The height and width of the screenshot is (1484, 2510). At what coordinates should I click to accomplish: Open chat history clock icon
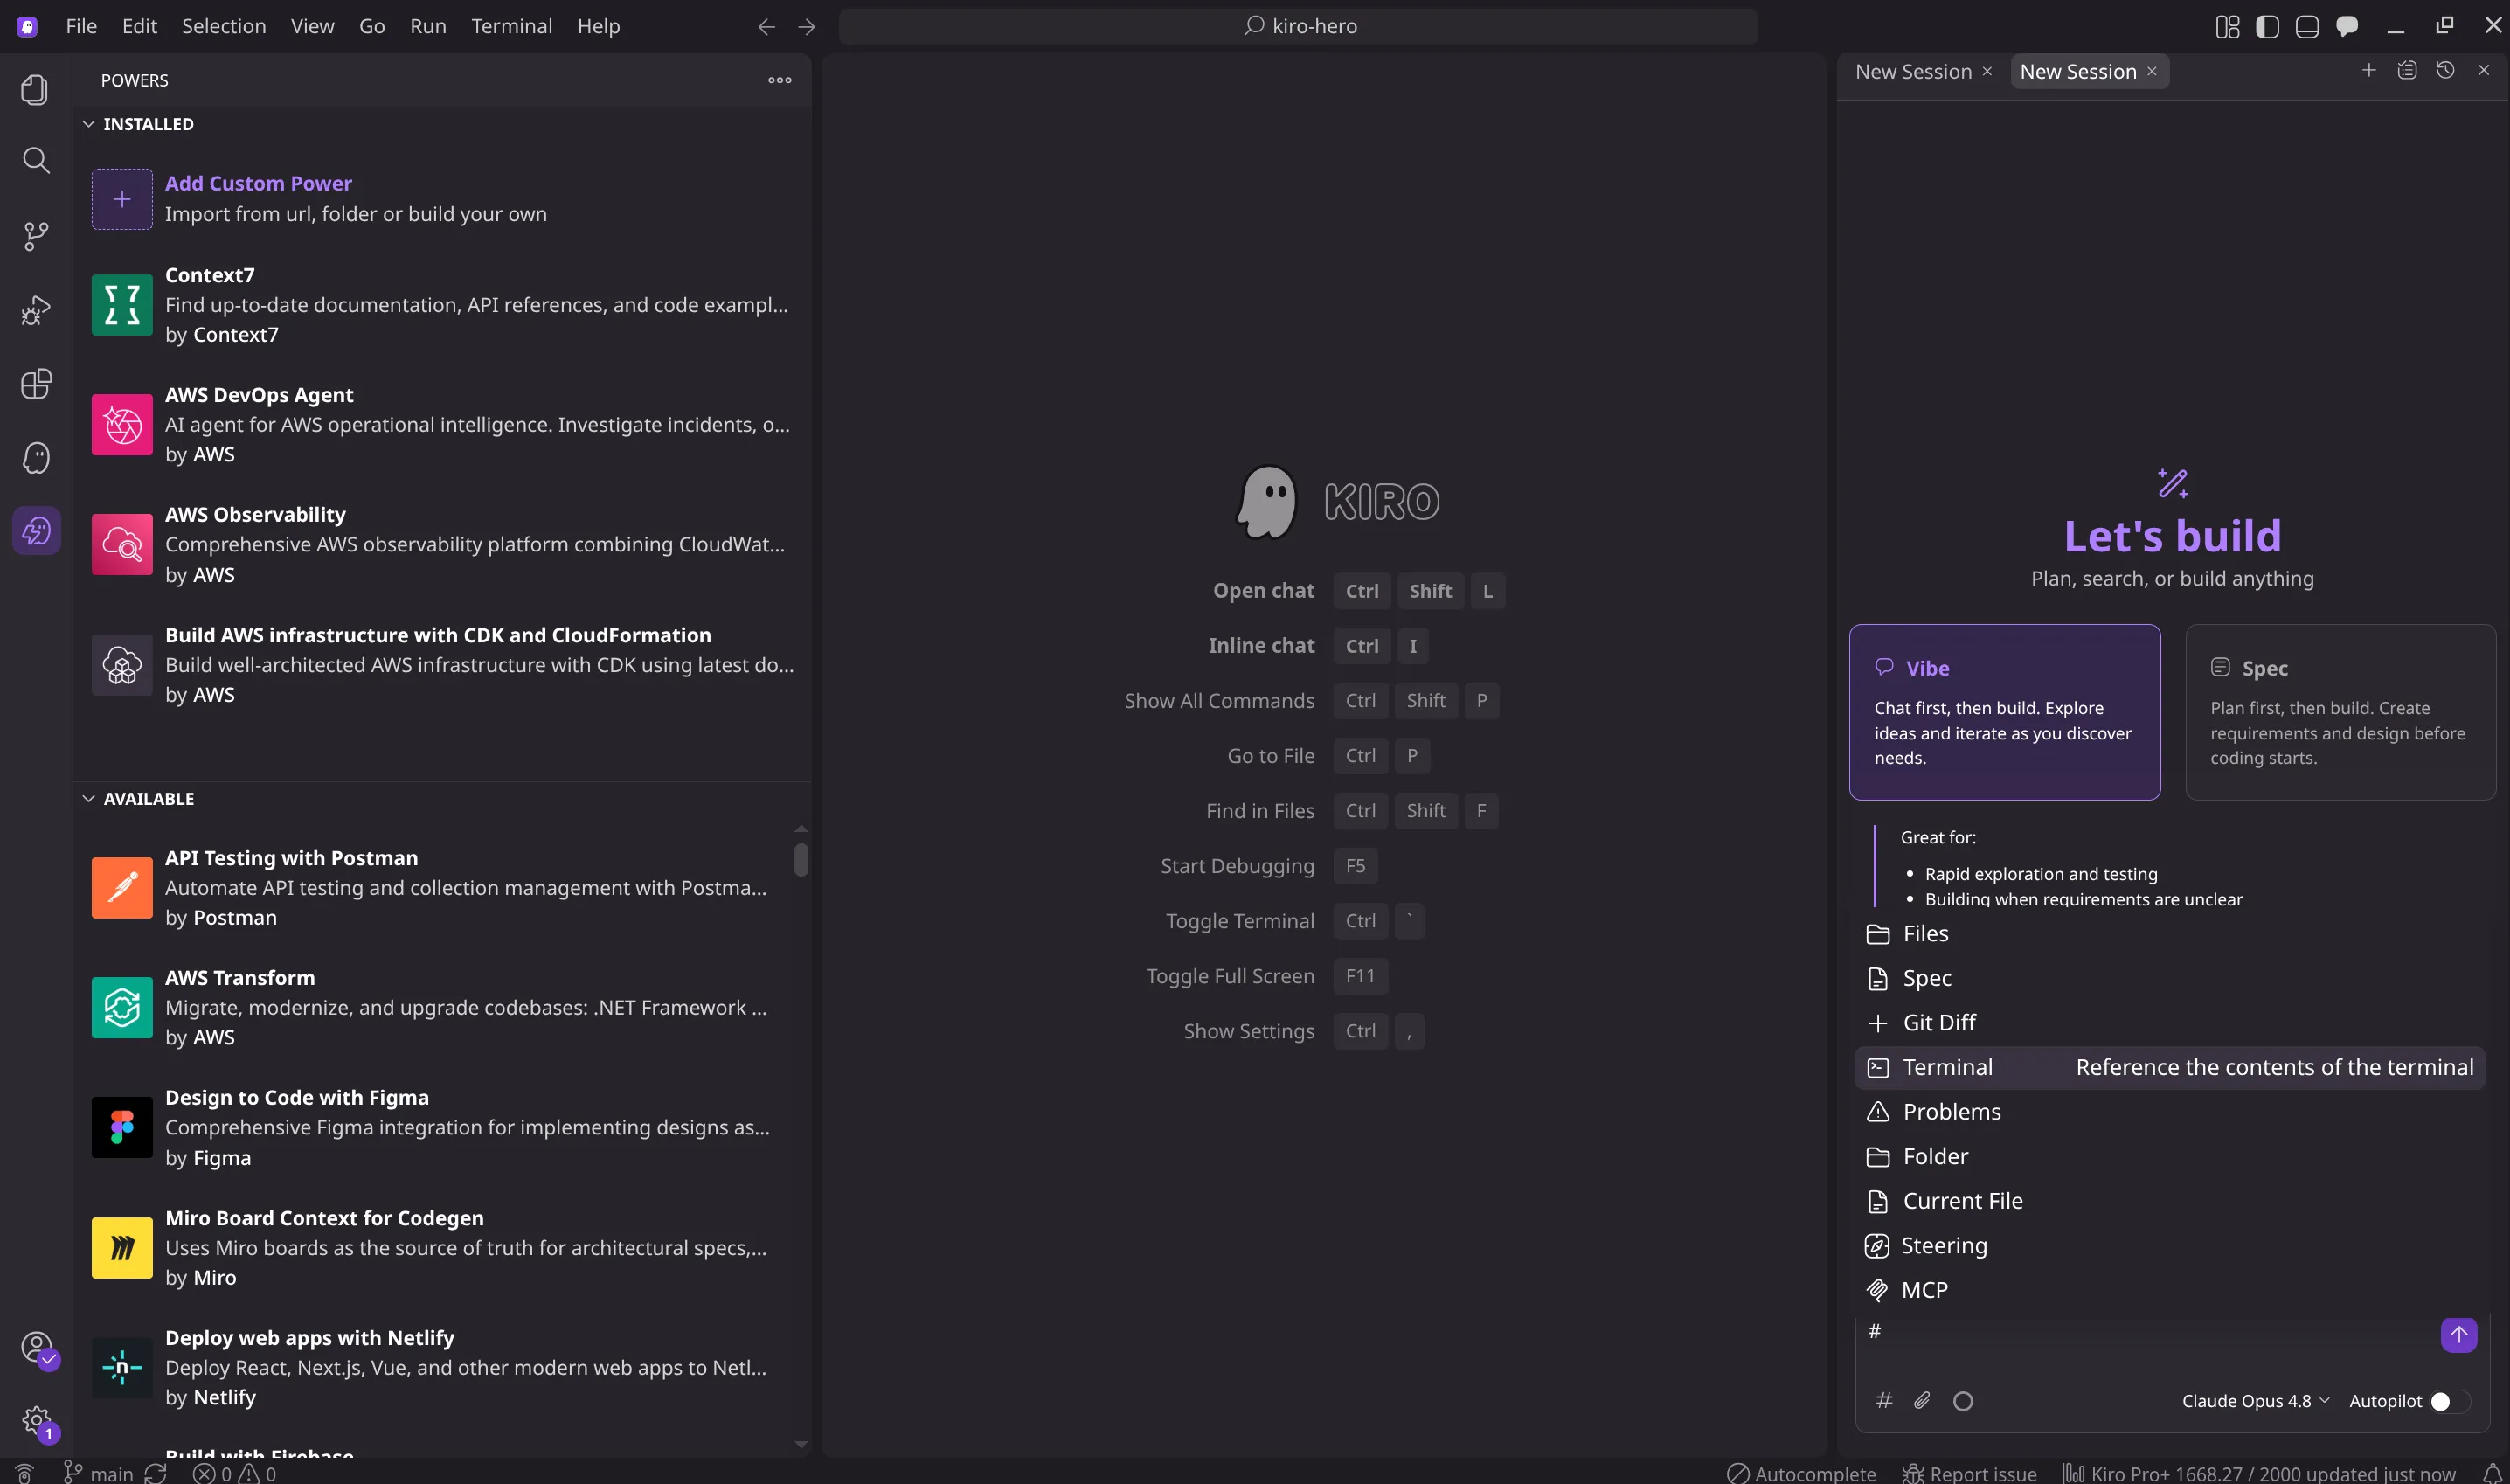click(x=2445, y=70)
